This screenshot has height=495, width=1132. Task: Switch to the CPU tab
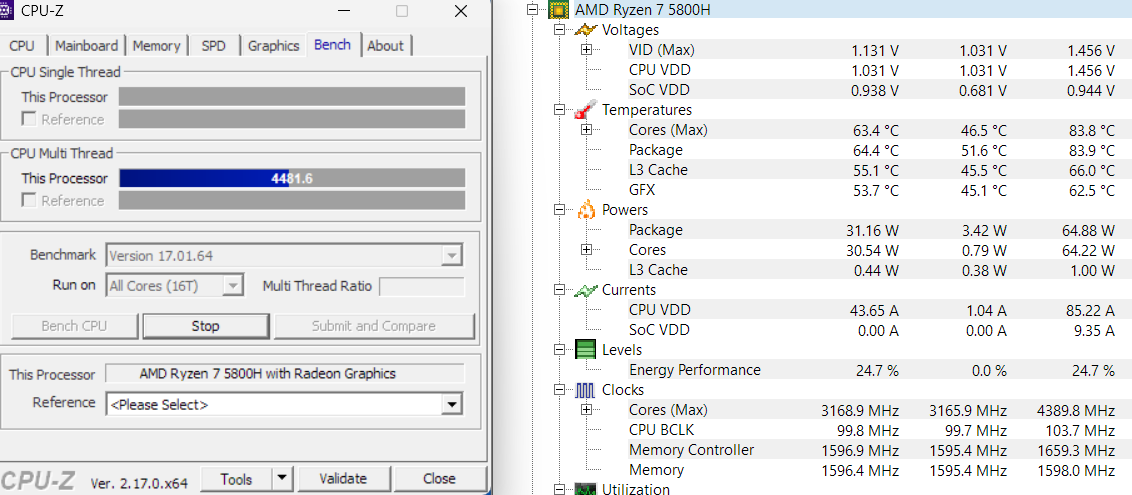pos(22,45)
